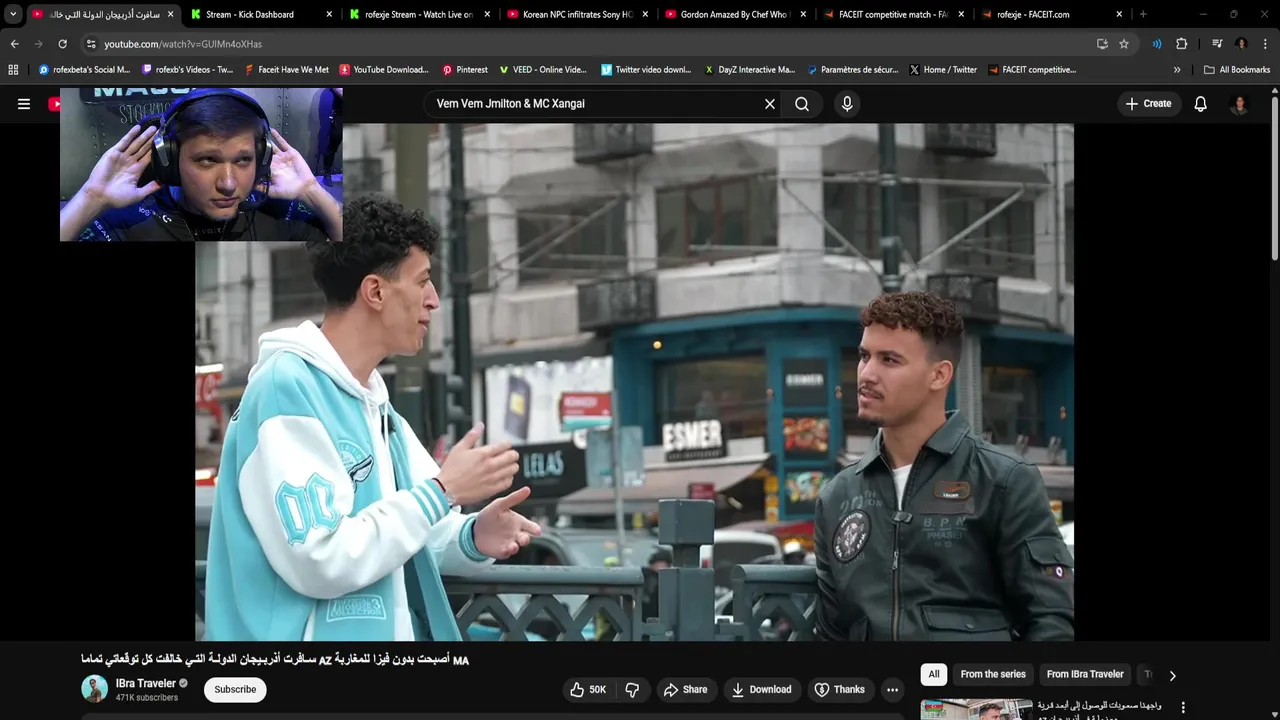Open Home / Twitter bookmark
Screen dimensions: 1280x720
tap(943, 70)
